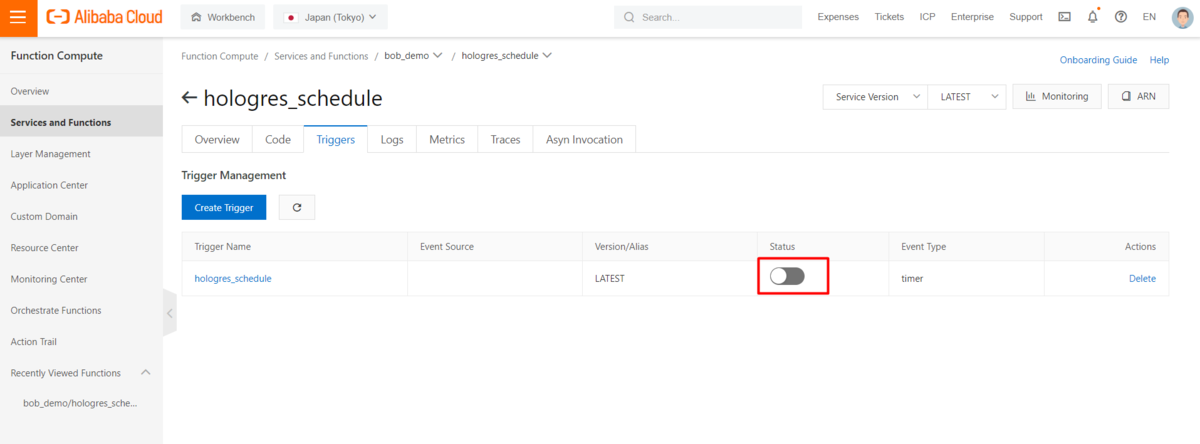Refresh the trigger list
This screenshot has width=1200, height=444.
coord(297,207)
